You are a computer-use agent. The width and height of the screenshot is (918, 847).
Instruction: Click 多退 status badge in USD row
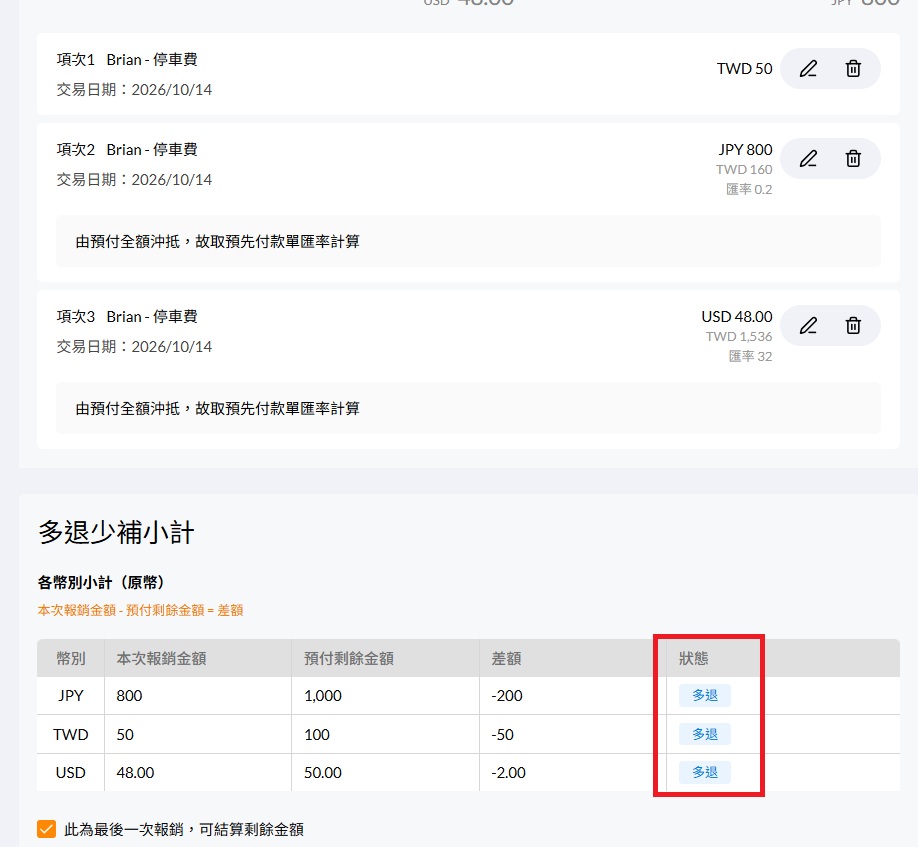click(705, 773)
